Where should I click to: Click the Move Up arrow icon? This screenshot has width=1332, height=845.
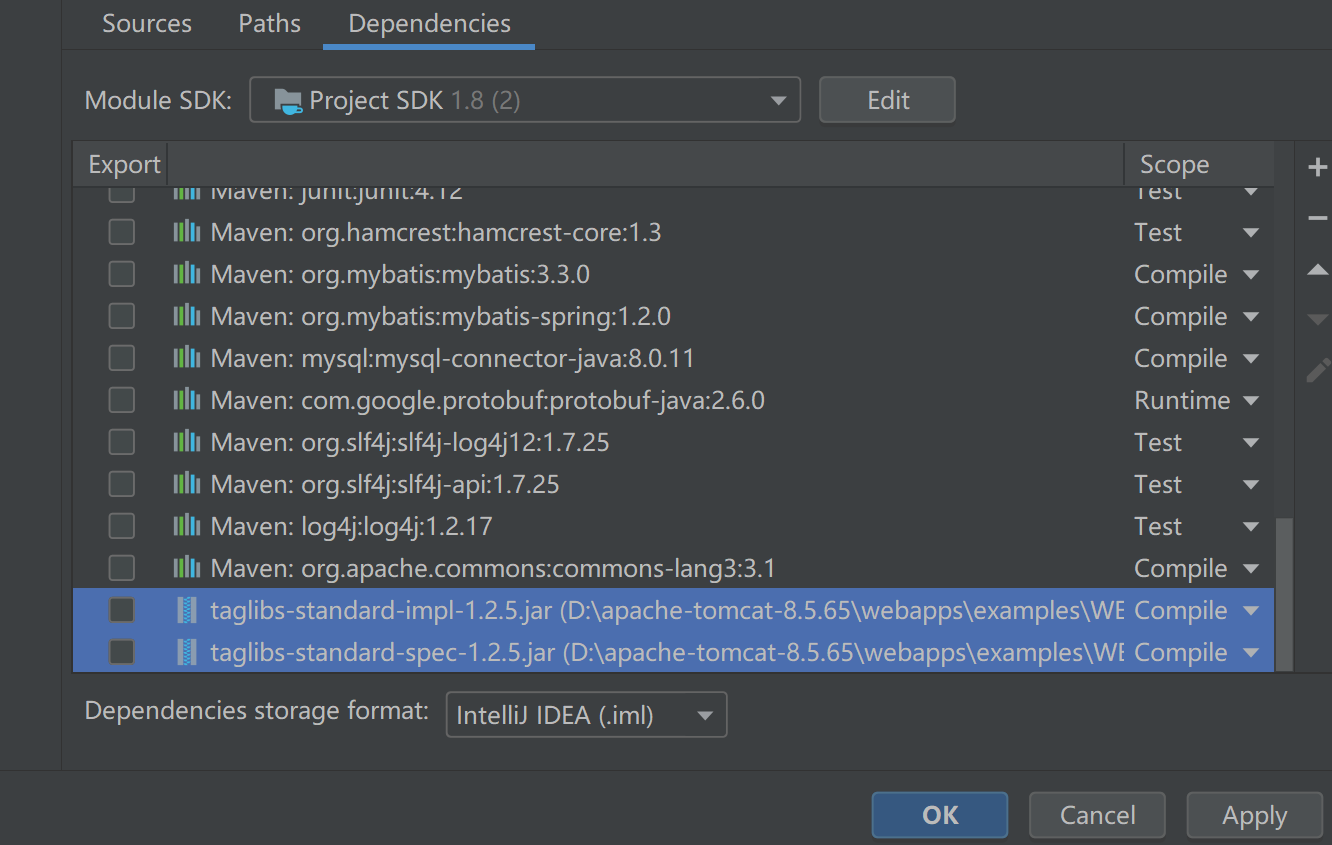(x=1318, y=269)
